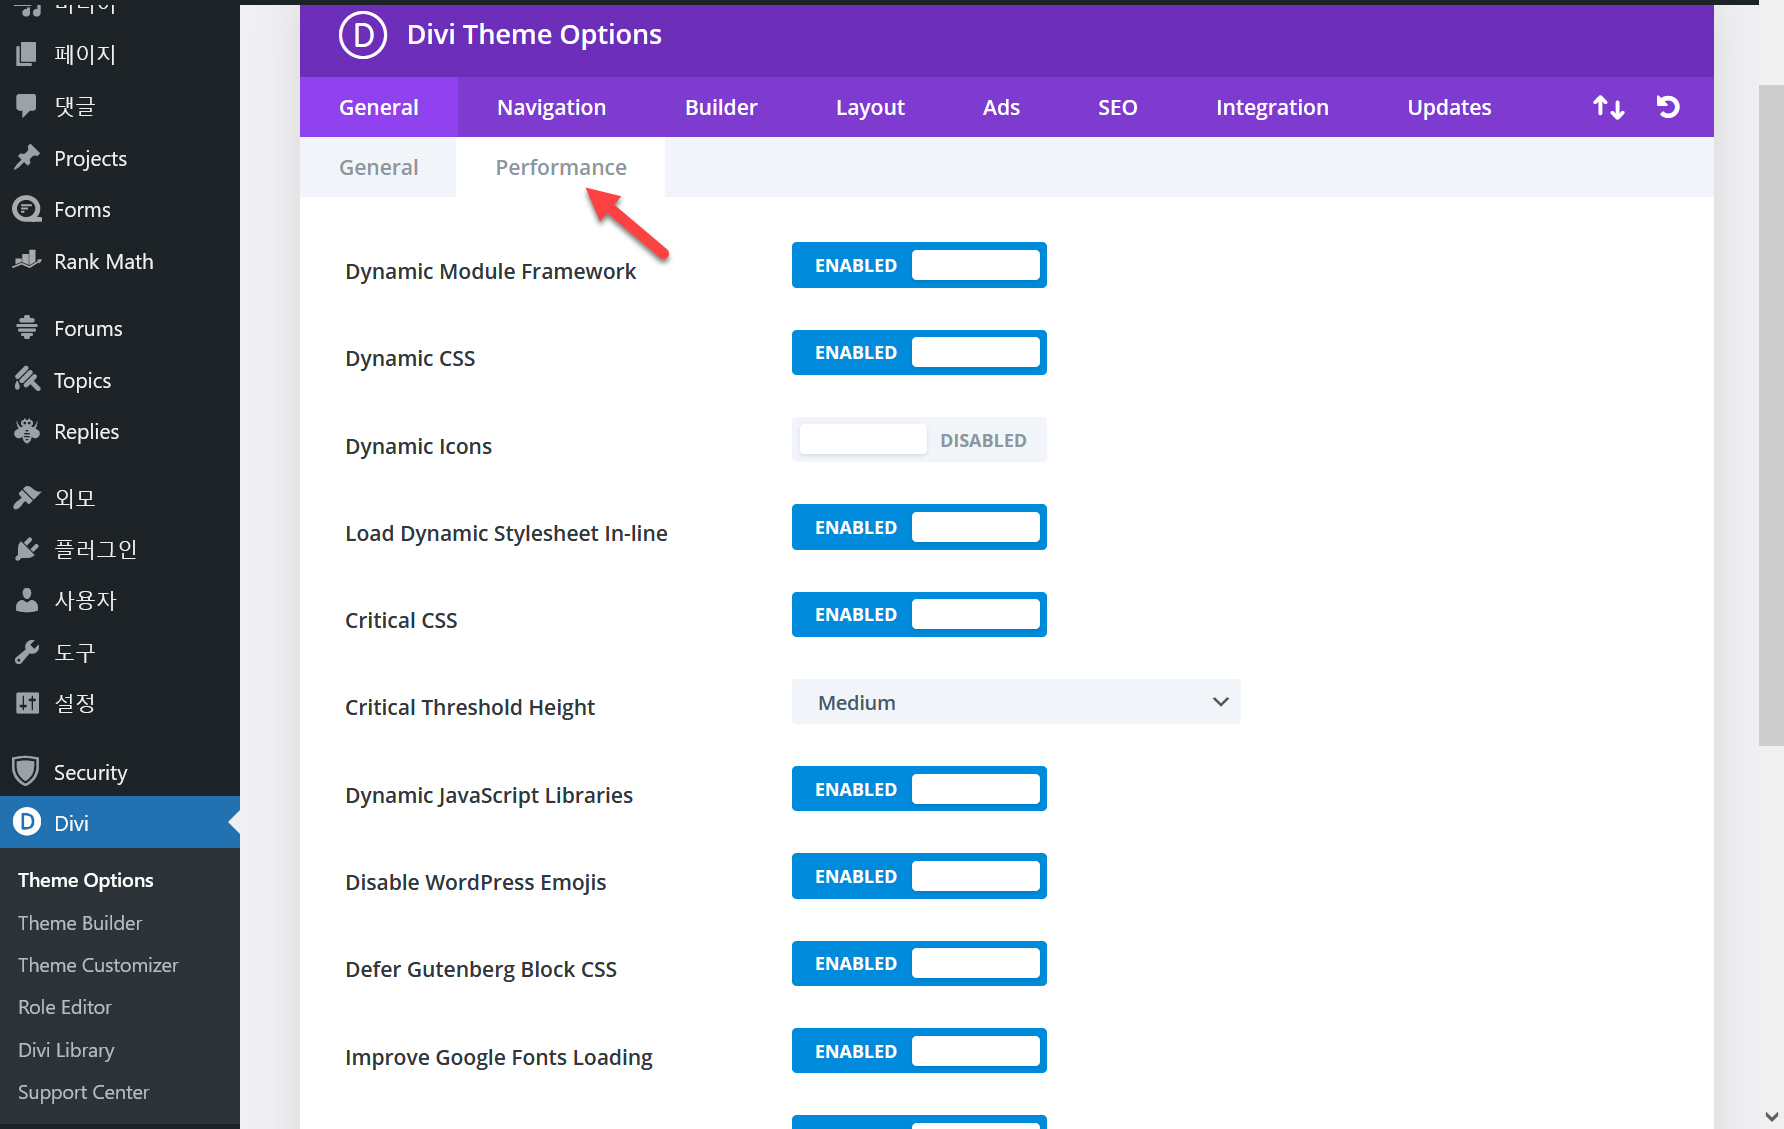
Task: Open the Forums menu label
Action: [x=88, y=328]
